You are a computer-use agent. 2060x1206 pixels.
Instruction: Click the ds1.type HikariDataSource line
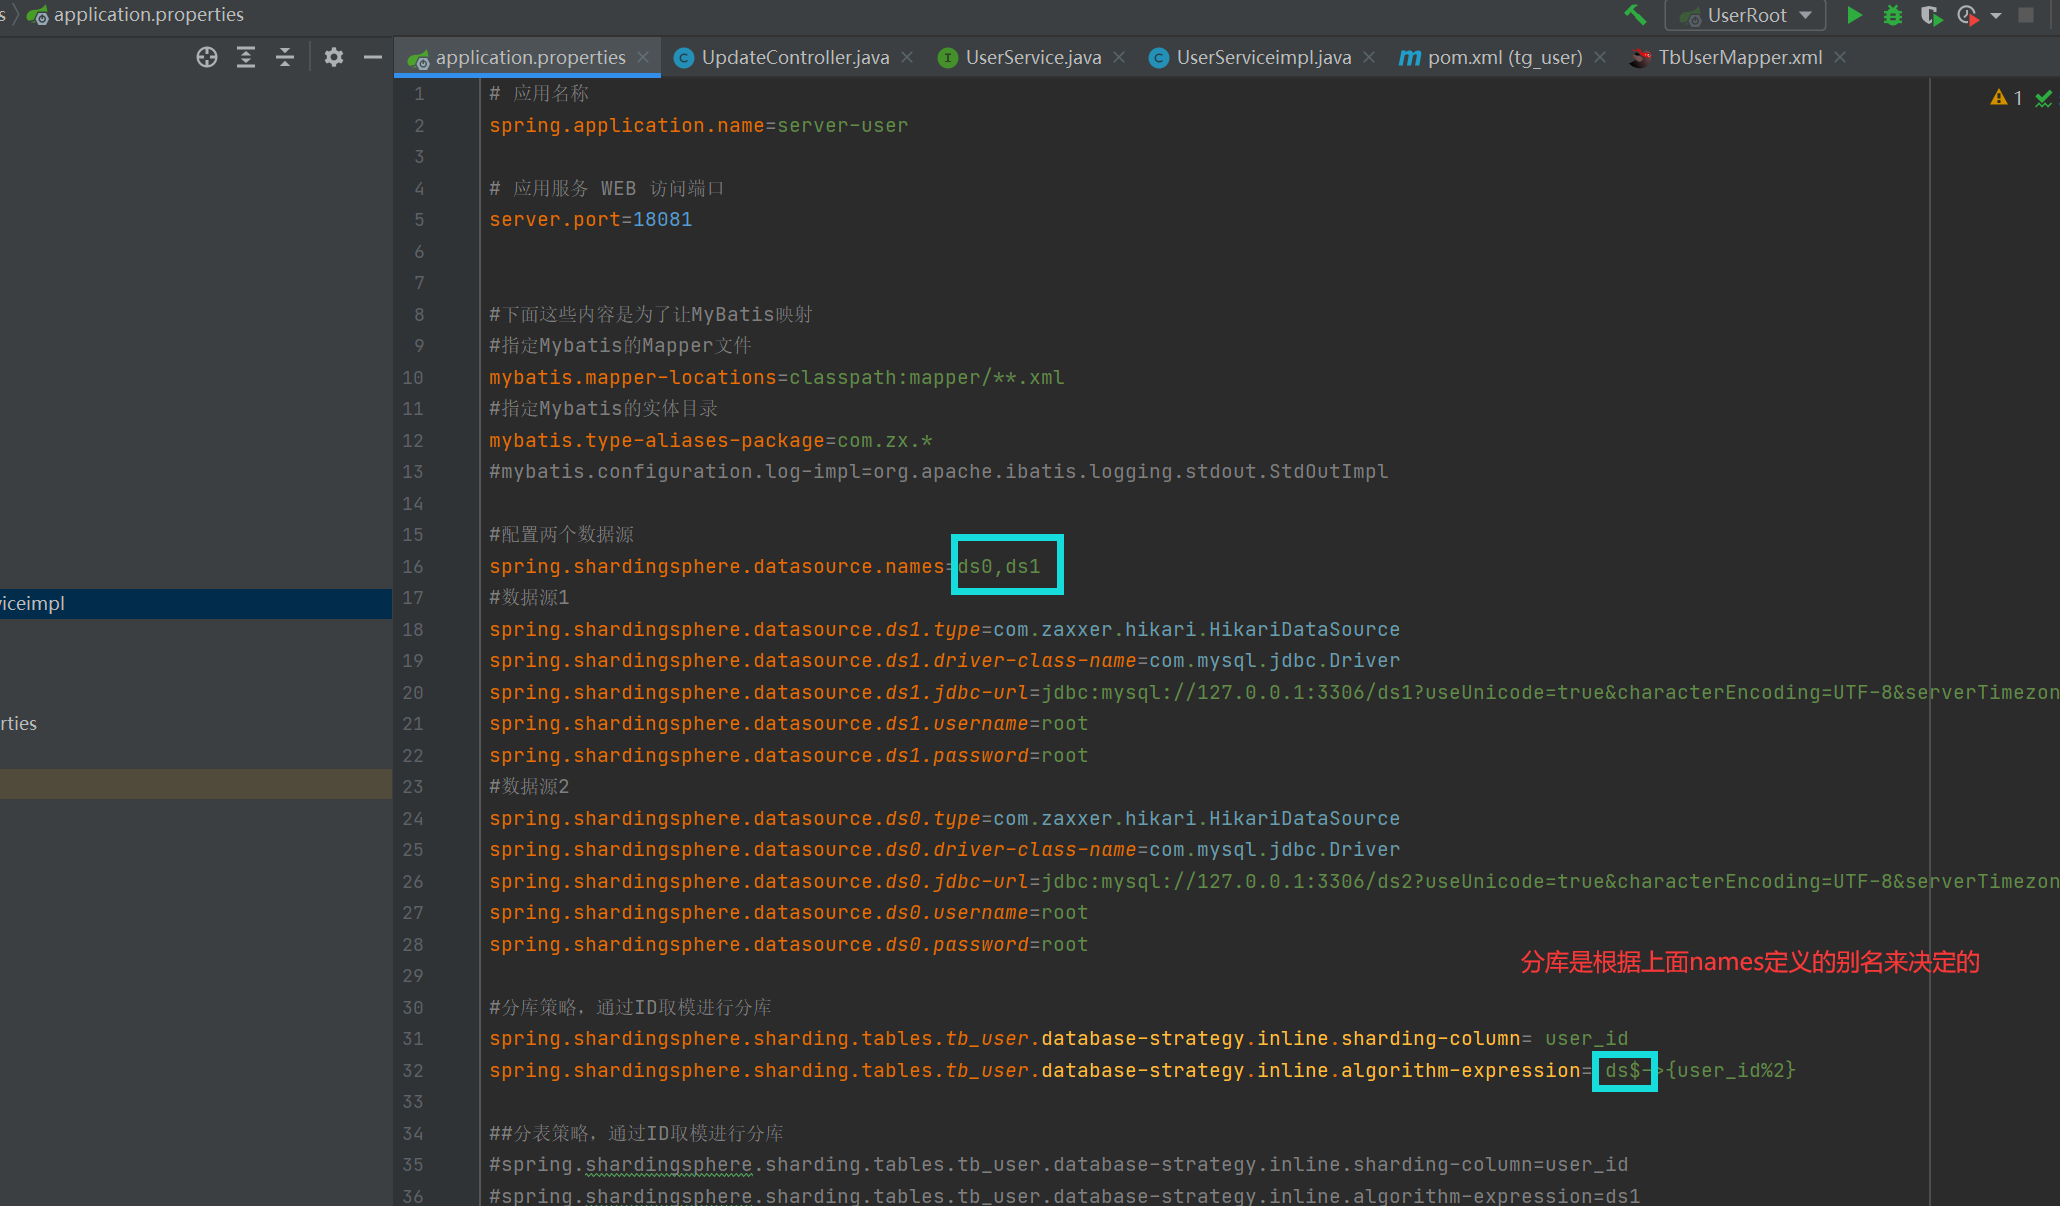[x=944, y=629]
